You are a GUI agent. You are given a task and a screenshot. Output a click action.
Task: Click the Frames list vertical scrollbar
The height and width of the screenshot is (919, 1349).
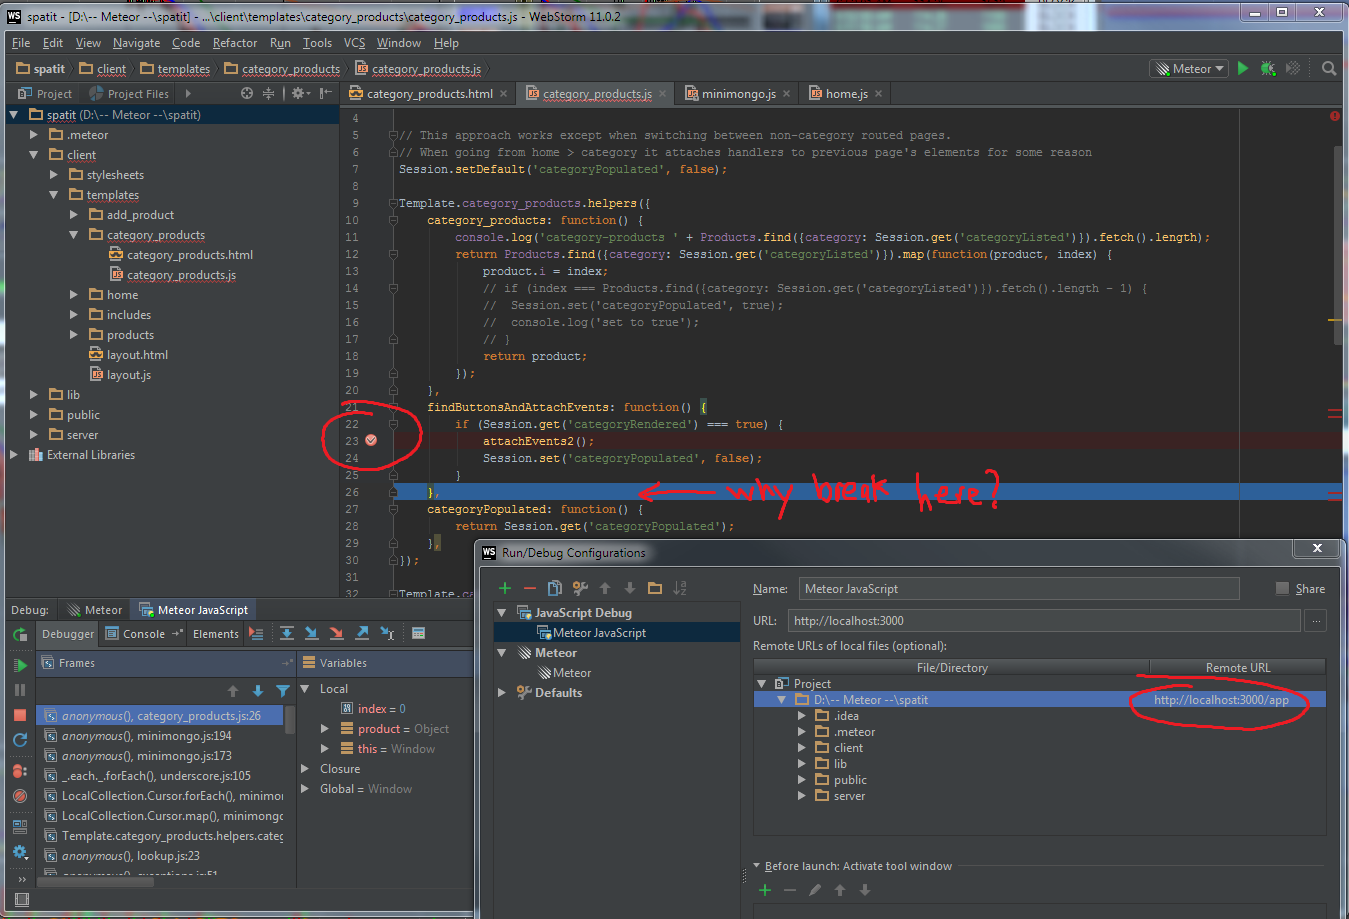290,720
